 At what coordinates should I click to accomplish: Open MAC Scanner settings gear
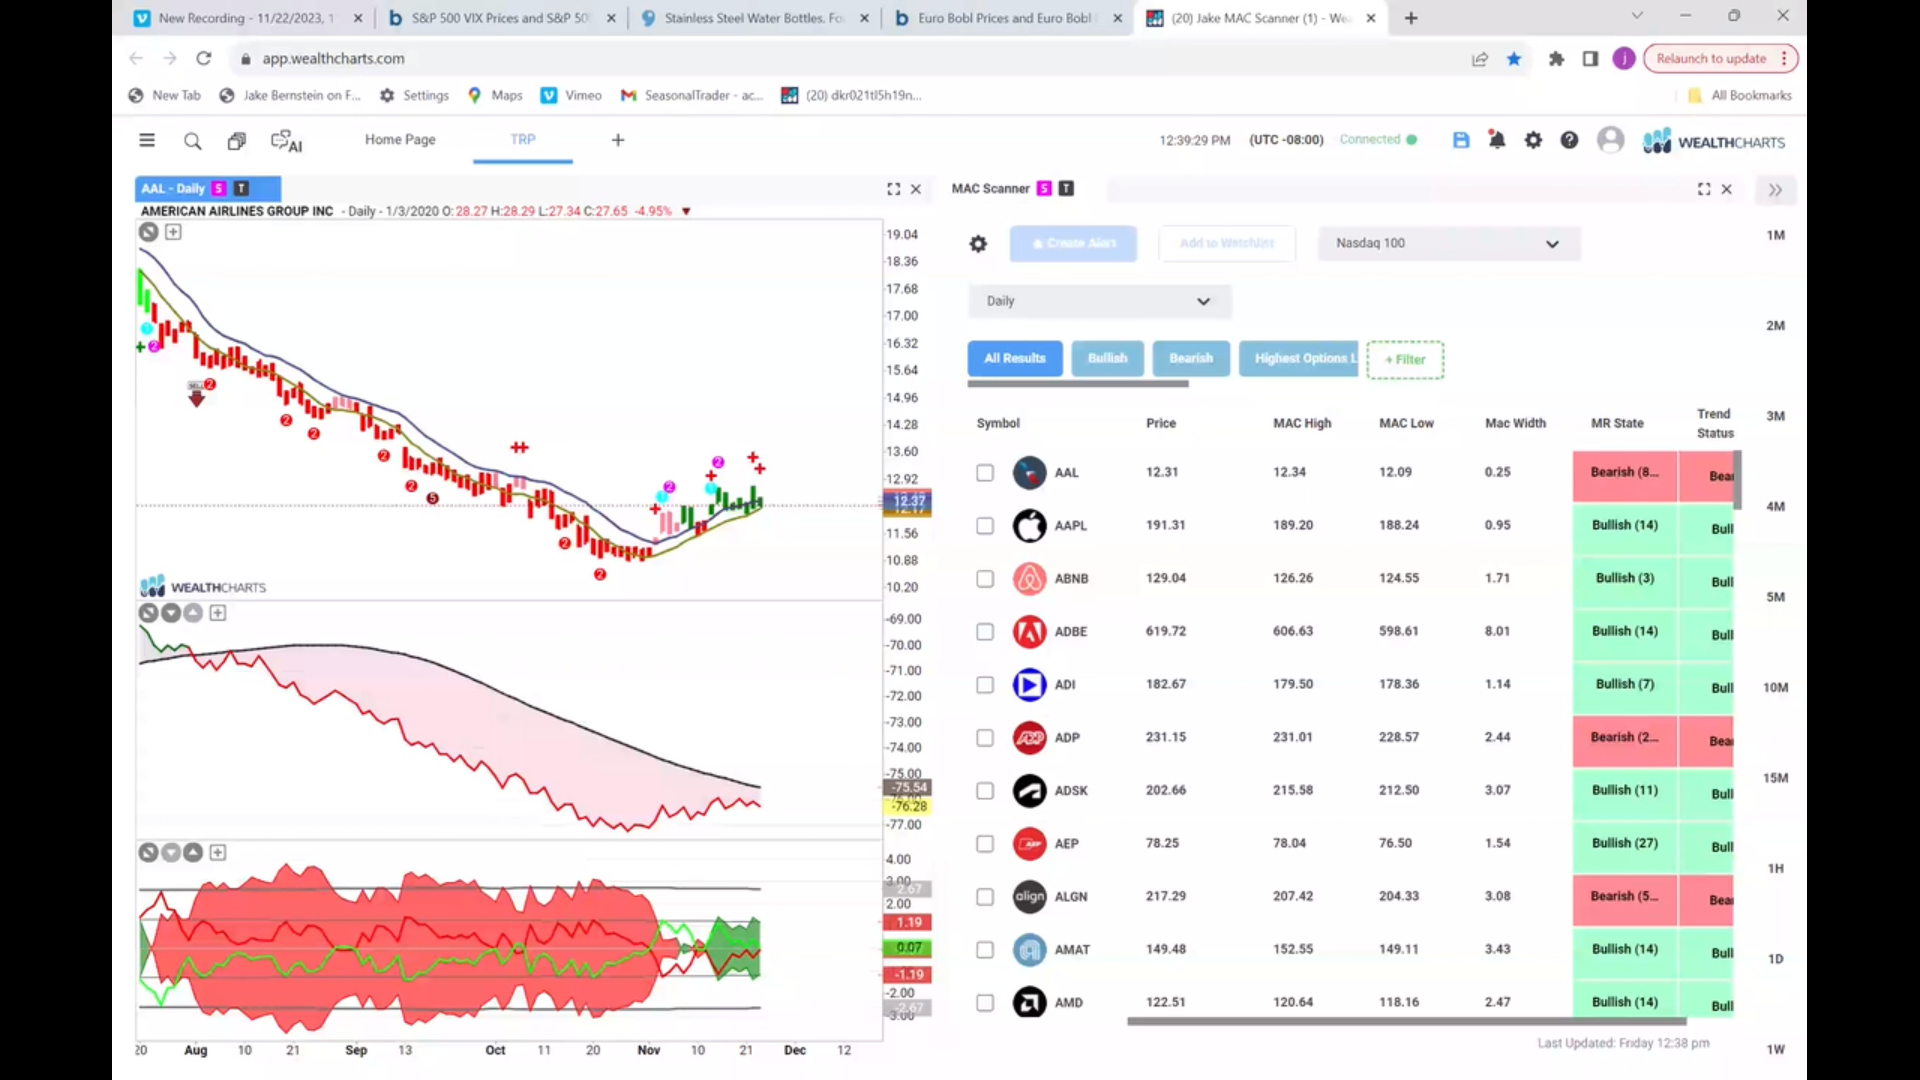tap(978, 244)
